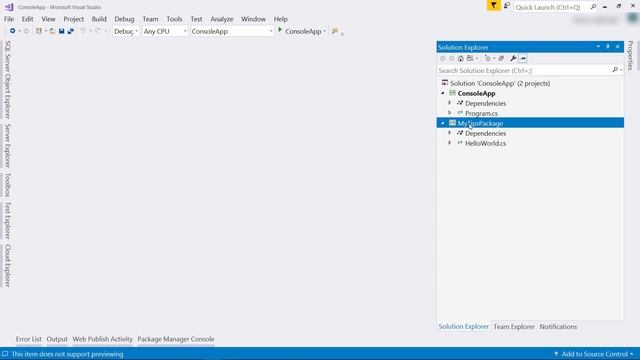Click the Find in Files toolbar icon
Image resolution: width=640 pixels, height=360 pixels.
(x=335, y=31)
